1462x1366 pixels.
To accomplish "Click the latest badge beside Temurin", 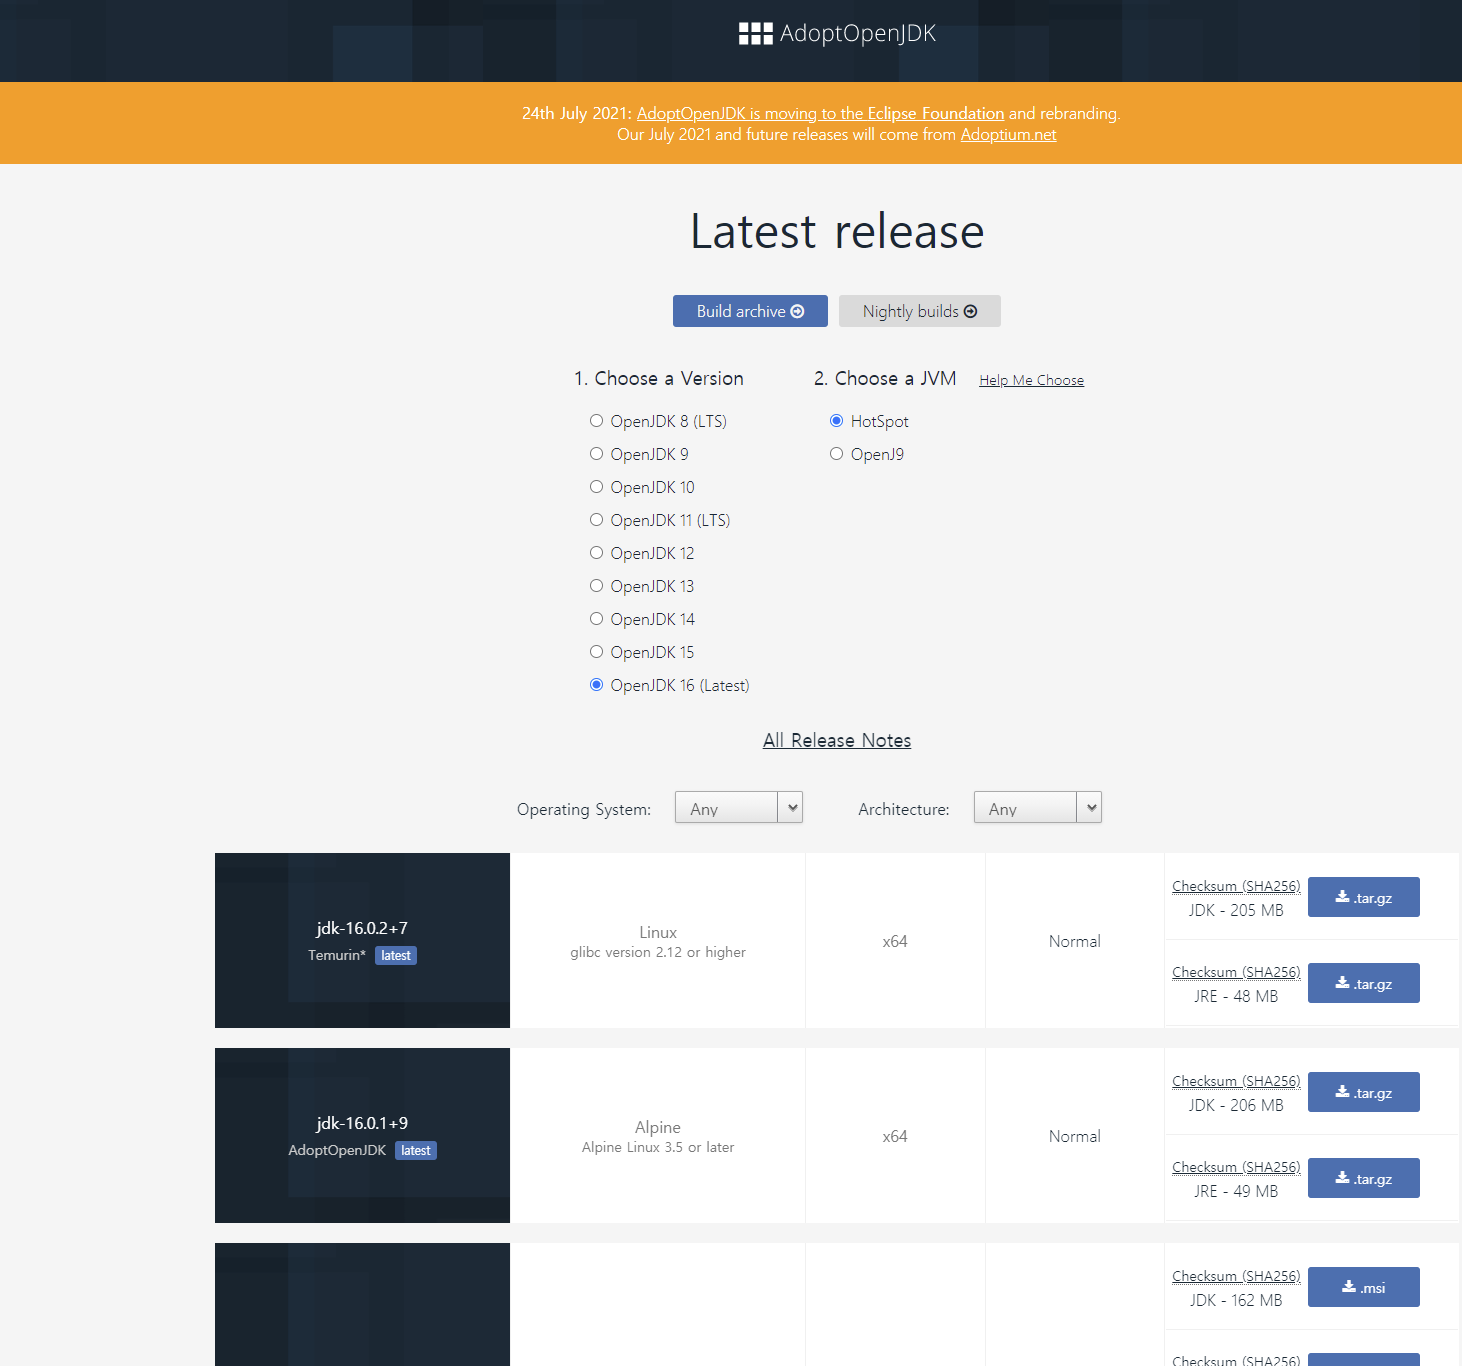I will coord(396,956).
